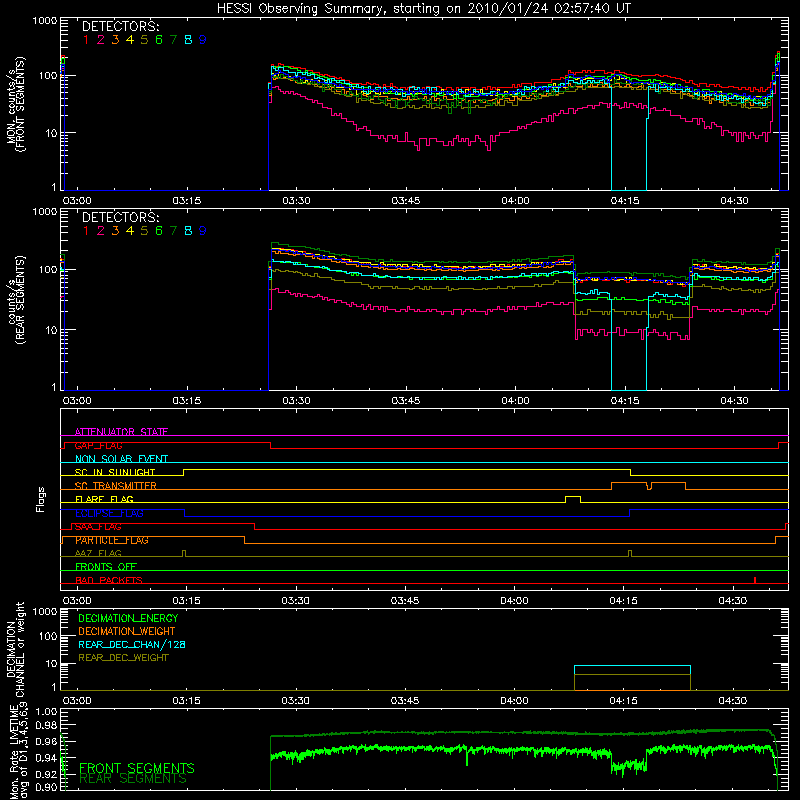
Task: Click the FRONT SEGMENTS label in the livetime plot
Action: (x=137, y=768)
